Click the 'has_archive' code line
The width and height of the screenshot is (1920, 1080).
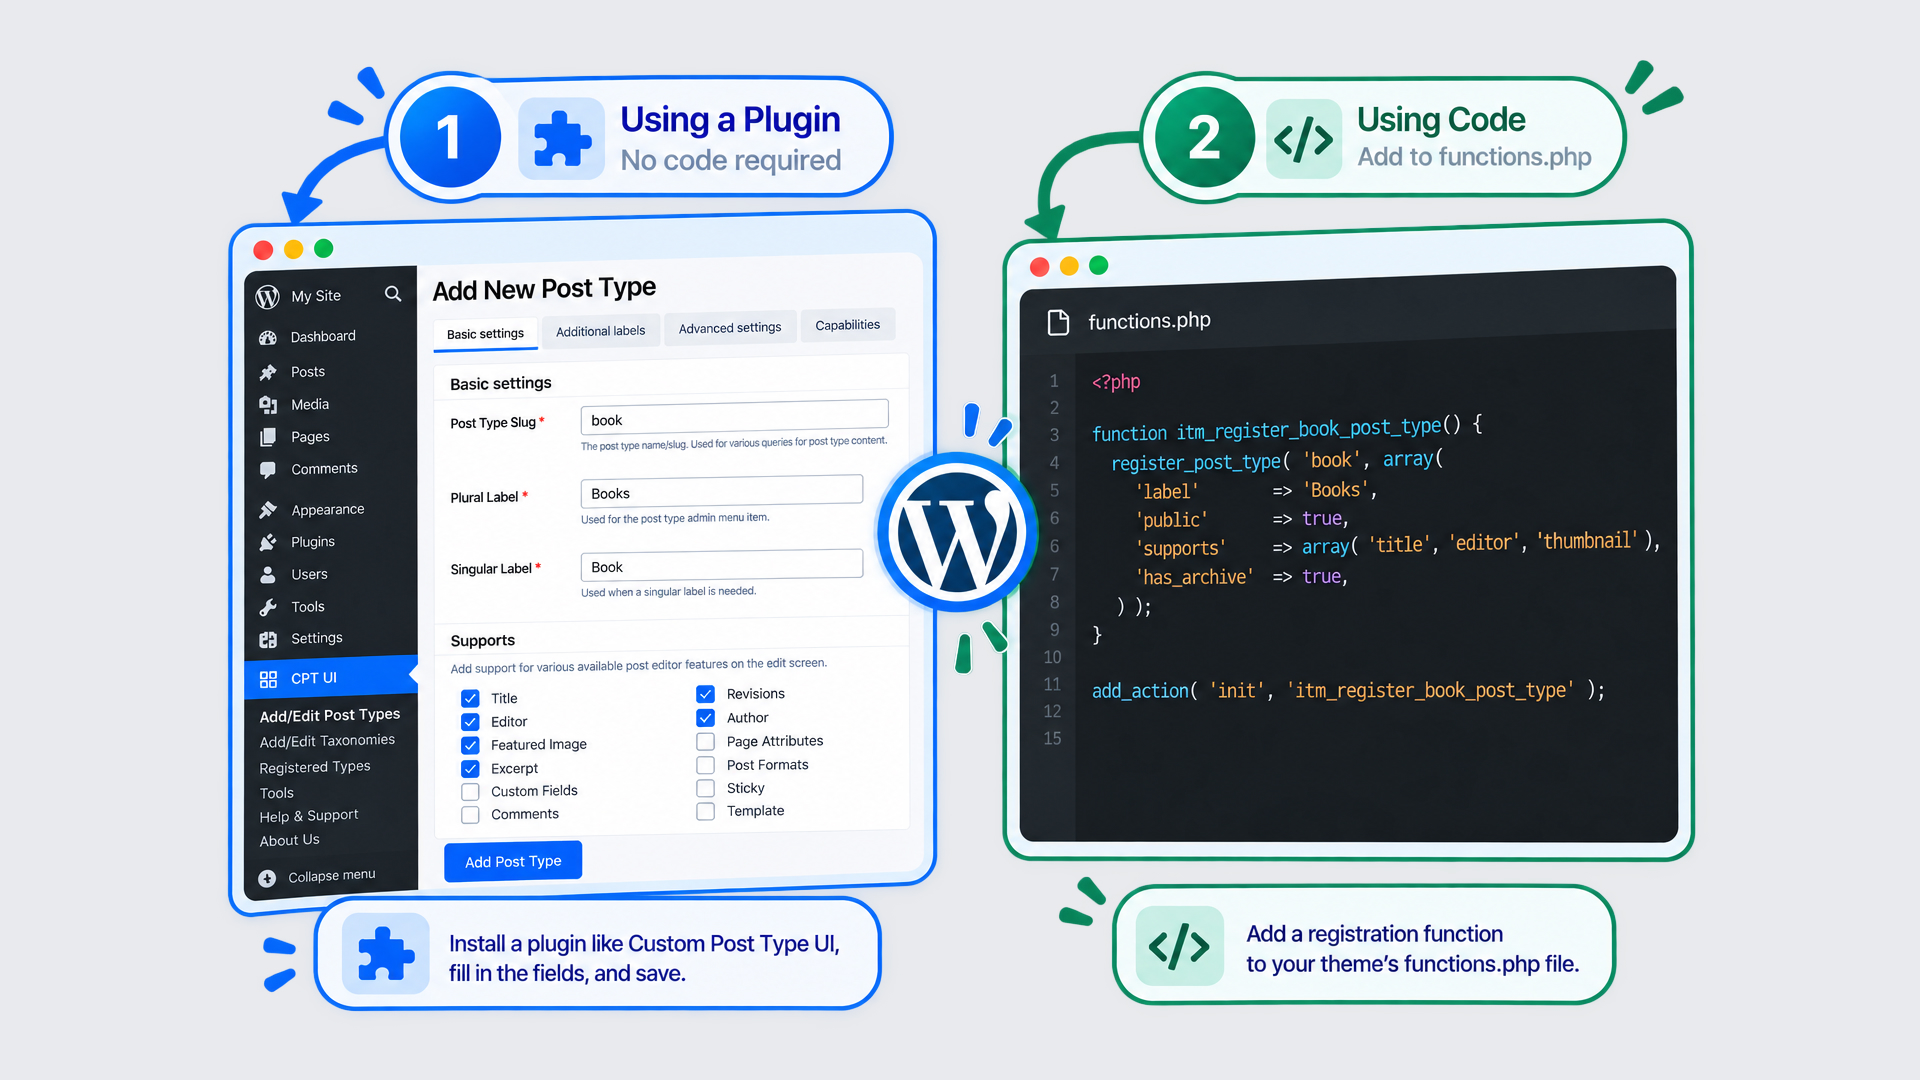coord(1242,577)
